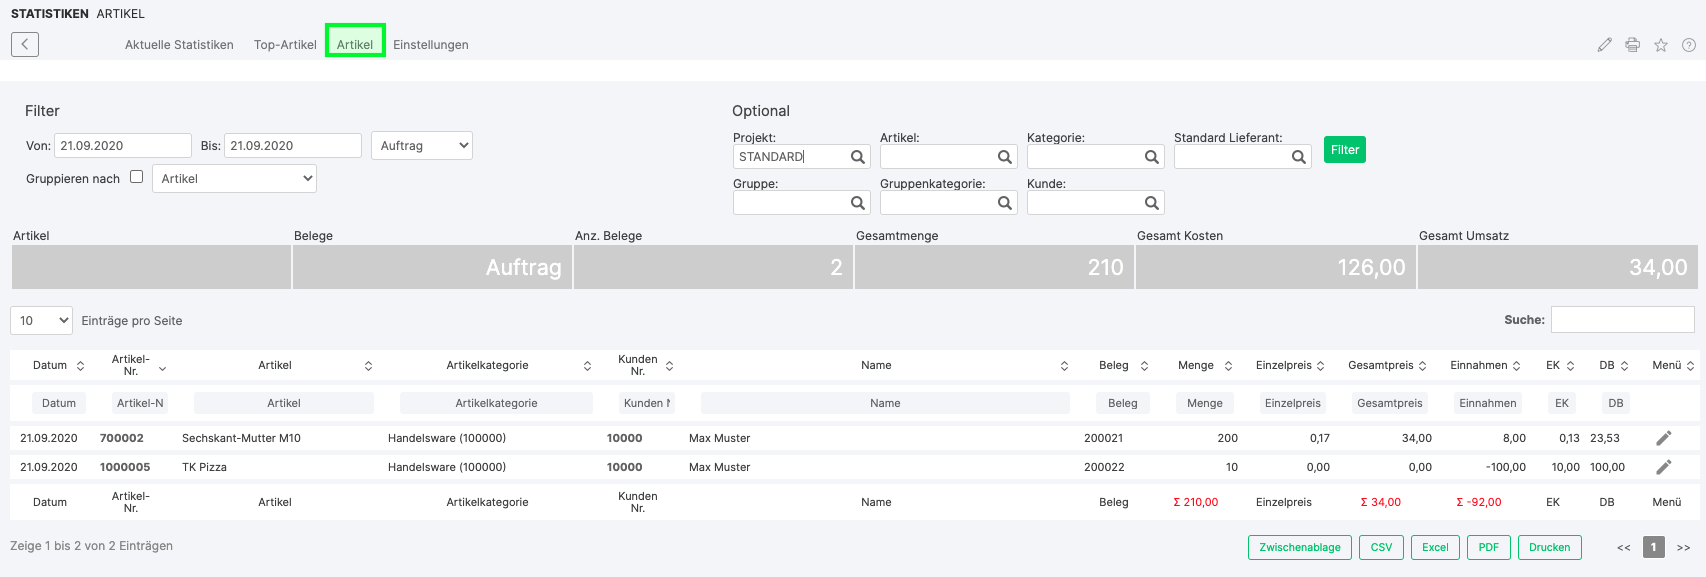Open entries per page dropdown

[x=41, y=321]
